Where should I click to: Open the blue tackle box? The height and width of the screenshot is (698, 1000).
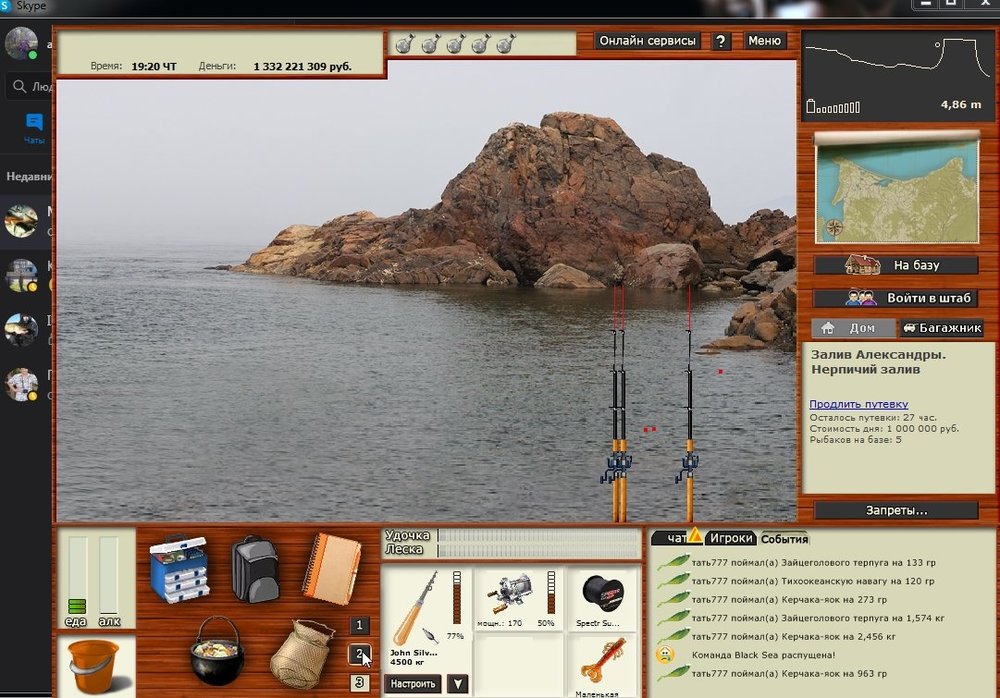click(x=179, y=568)
